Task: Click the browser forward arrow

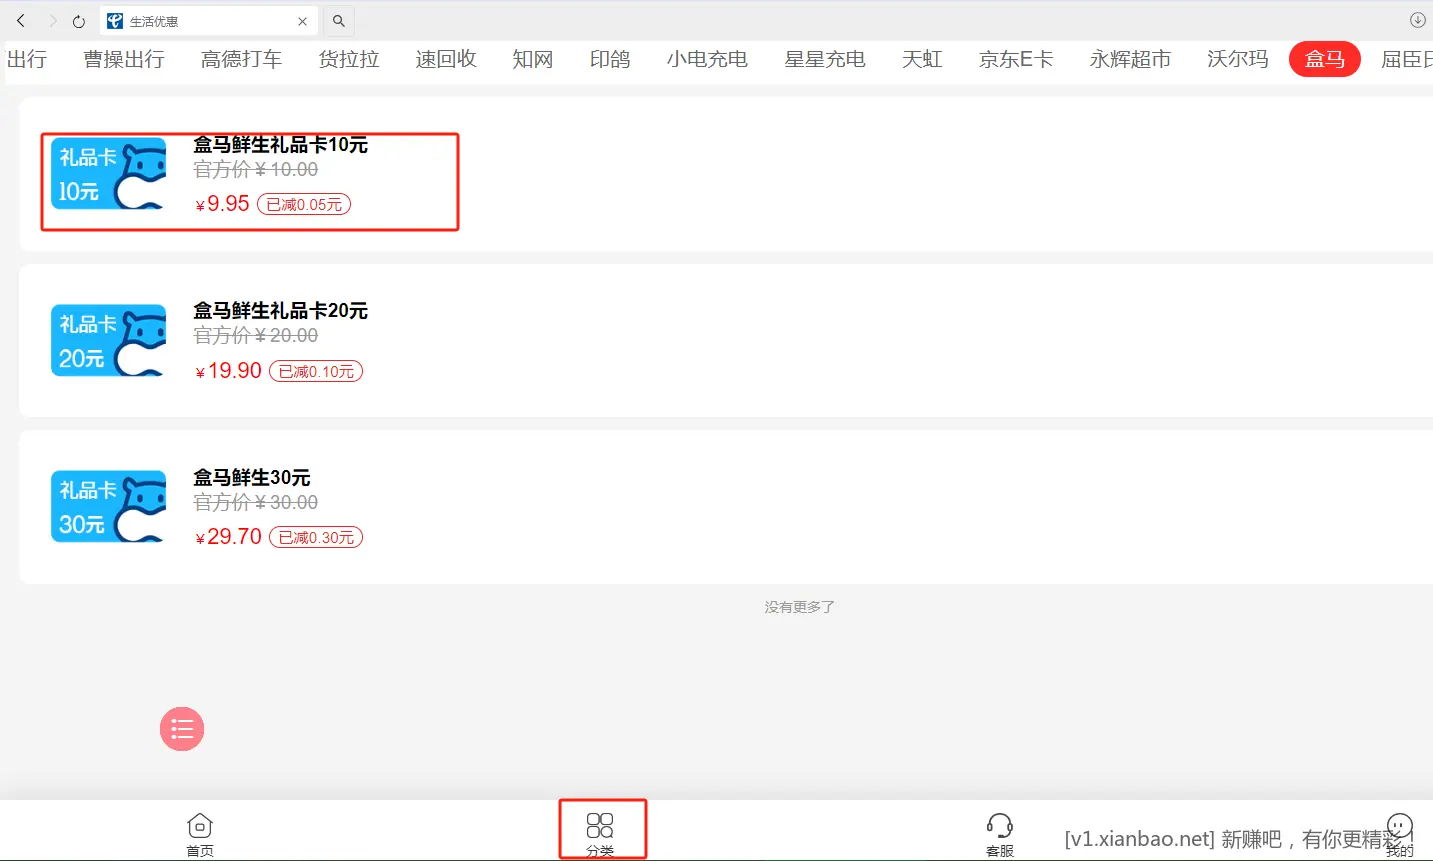Action: (x=52, y=21)
